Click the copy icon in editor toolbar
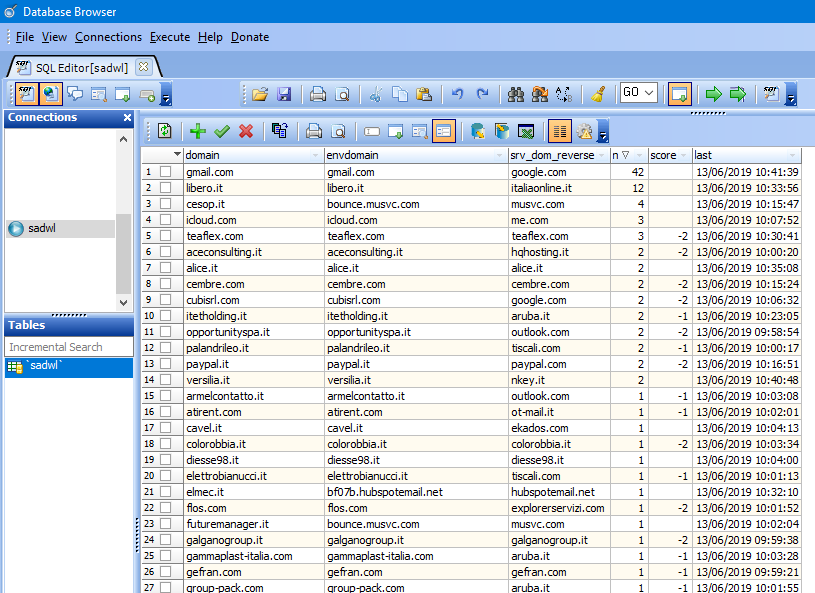The width and height of the screenshot is (815, 593). click(x=400, y=94)
